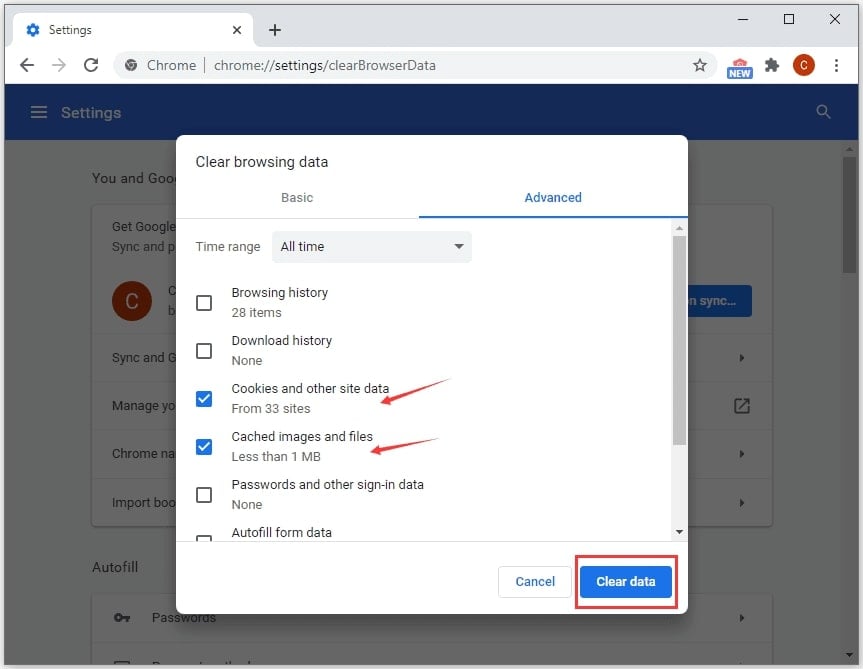Click the key icon beside Passwords
Screen dimensions: 863x669
coord(122,618)
